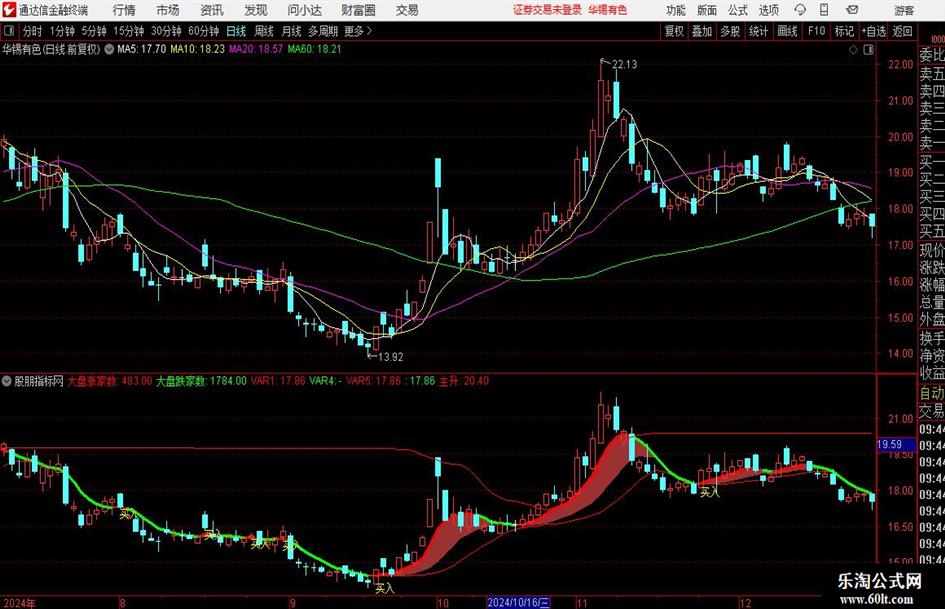Switch to 5分钟 chart period
The height and width of the screenshot is (609, 945).
93,31
